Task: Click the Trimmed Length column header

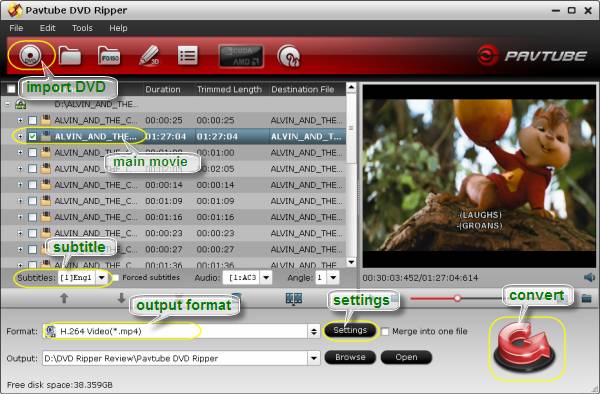Action: pyautogui.click(x=229, y=90)
